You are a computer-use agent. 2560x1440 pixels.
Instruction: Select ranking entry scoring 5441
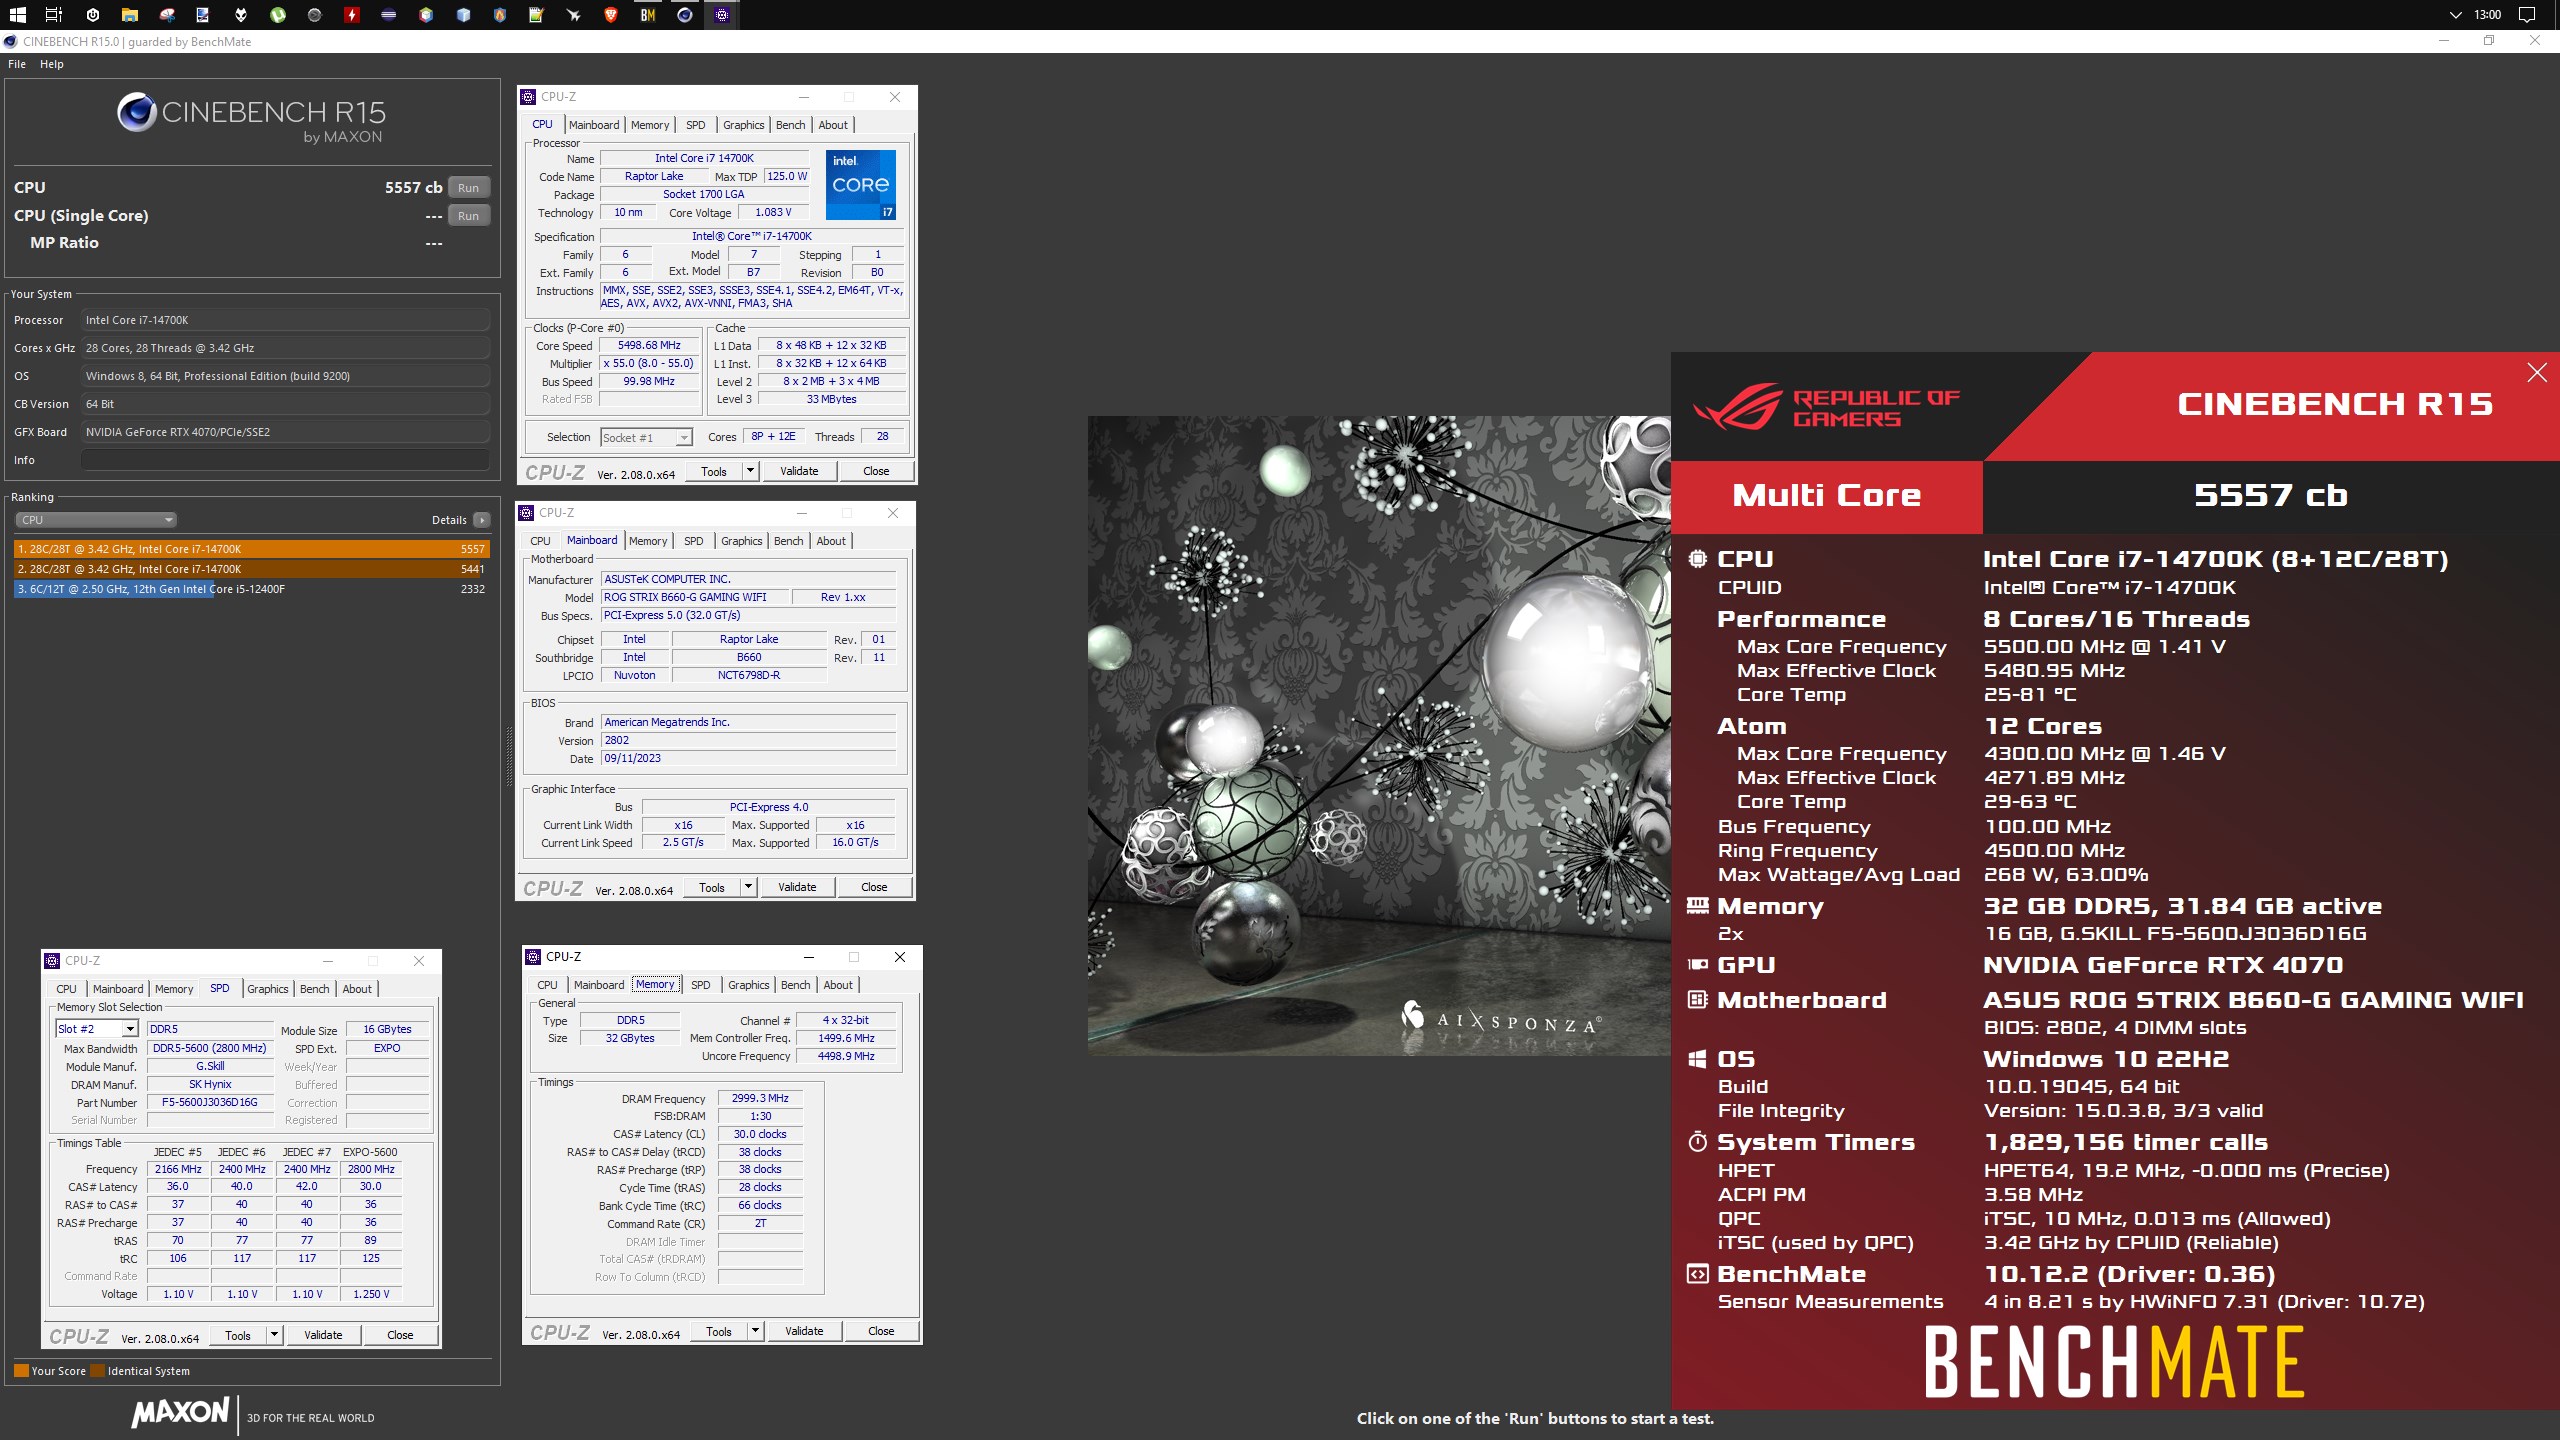click(251, 569)
